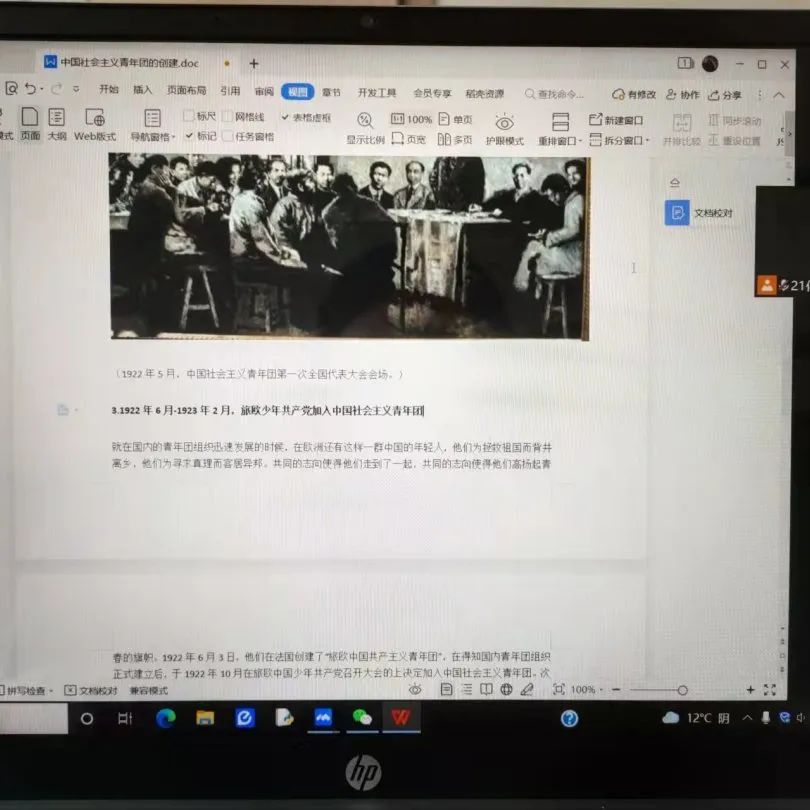This screenshot has width=810, height=810.
Task: Click the display ratio (显示比例) icon
Action: (x=365, y=127)
